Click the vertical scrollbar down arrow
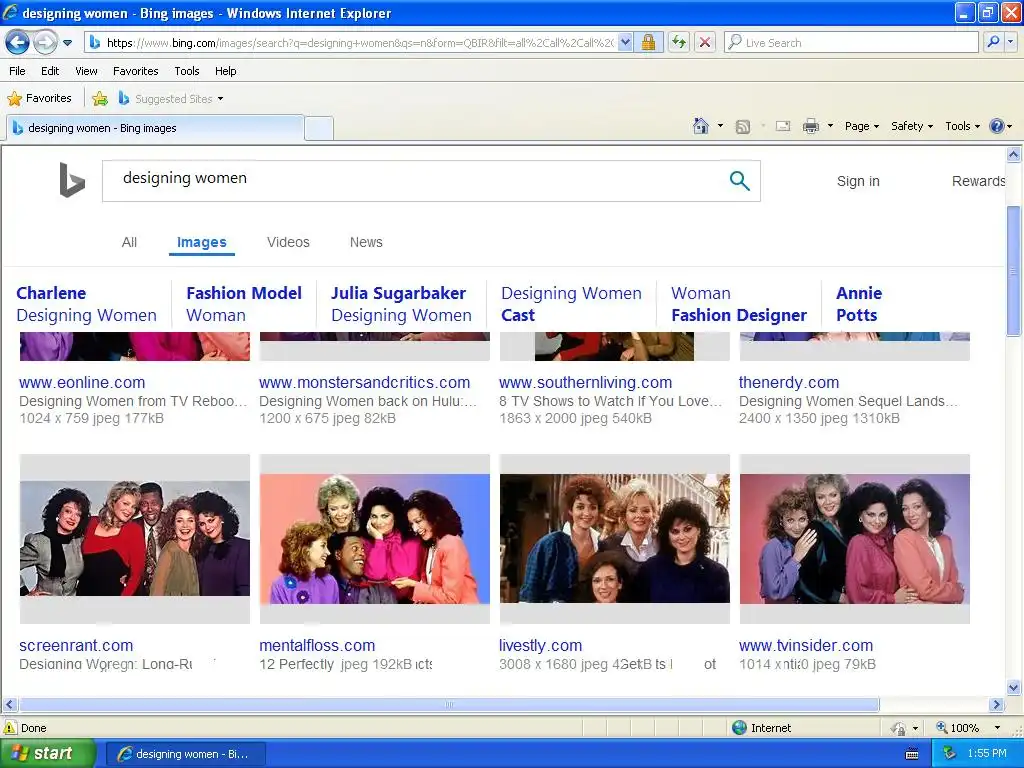The width and height of the screenshot is (1024, 768). click(1014, 687)
